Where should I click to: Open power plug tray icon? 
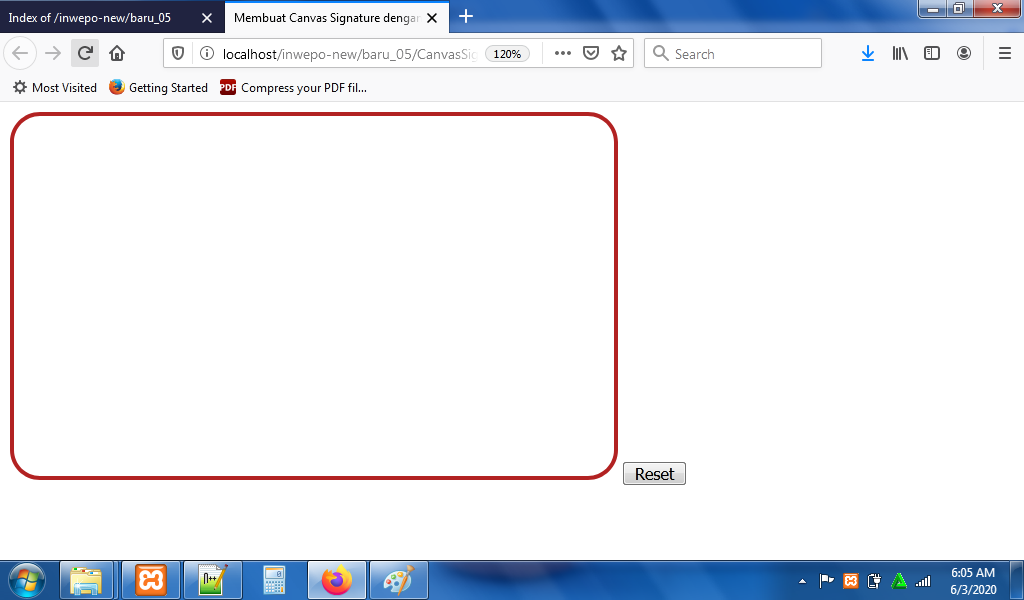coord(874,580)
